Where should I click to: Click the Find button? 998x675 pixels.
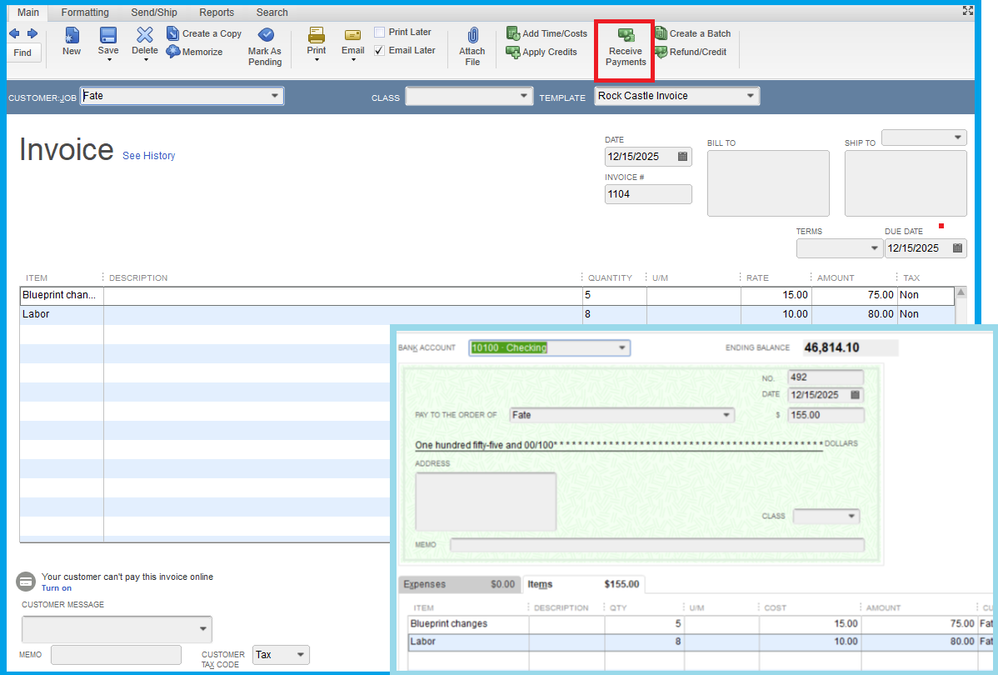point(23,53)
